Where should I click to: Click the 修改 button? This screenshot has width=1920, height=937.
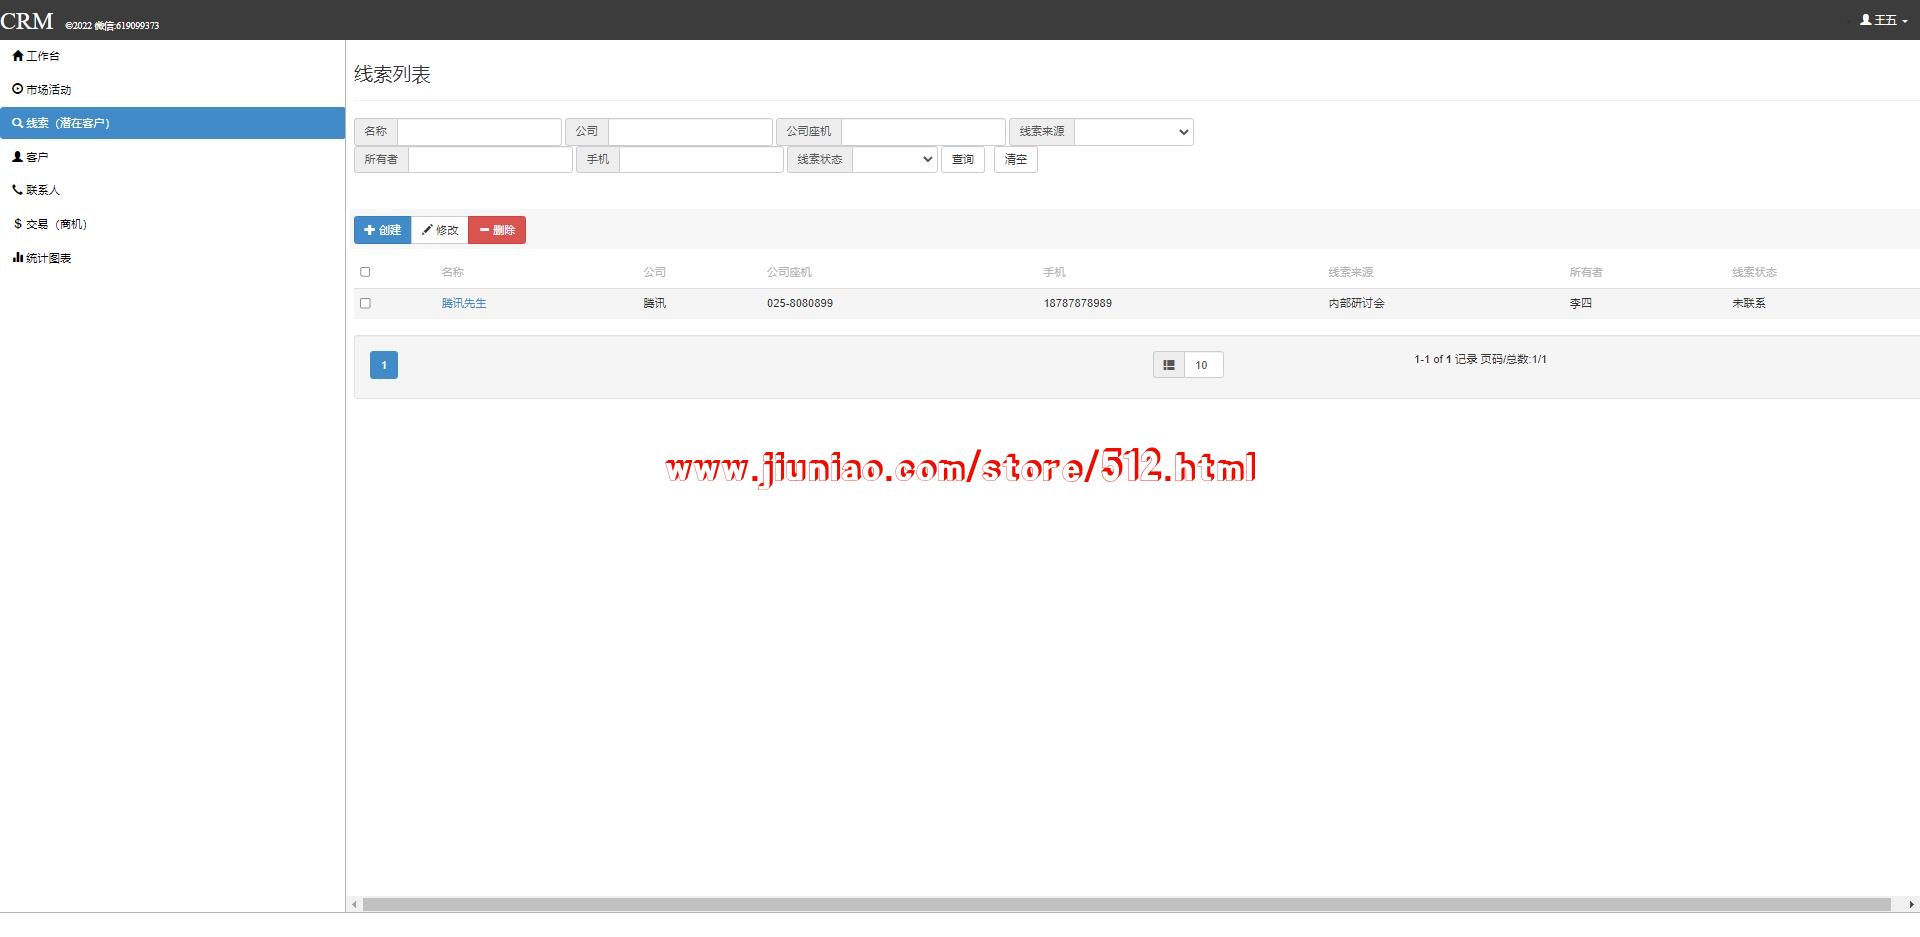click(x=440, y=230)
